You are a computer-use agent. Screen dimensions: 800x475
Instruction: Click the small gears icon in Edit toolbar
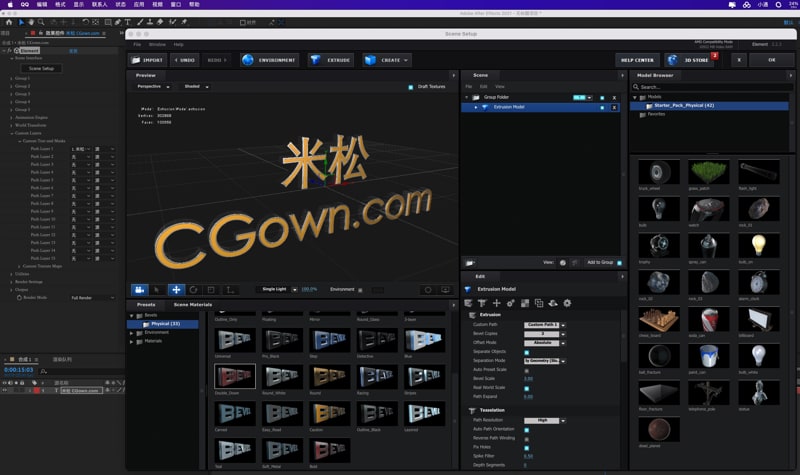click(510, 303)
